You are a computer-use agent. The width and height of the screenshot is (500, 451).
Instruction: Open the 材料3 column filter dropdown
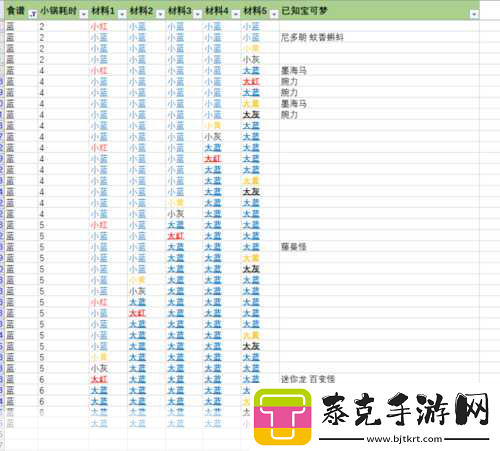coord(198,14)
